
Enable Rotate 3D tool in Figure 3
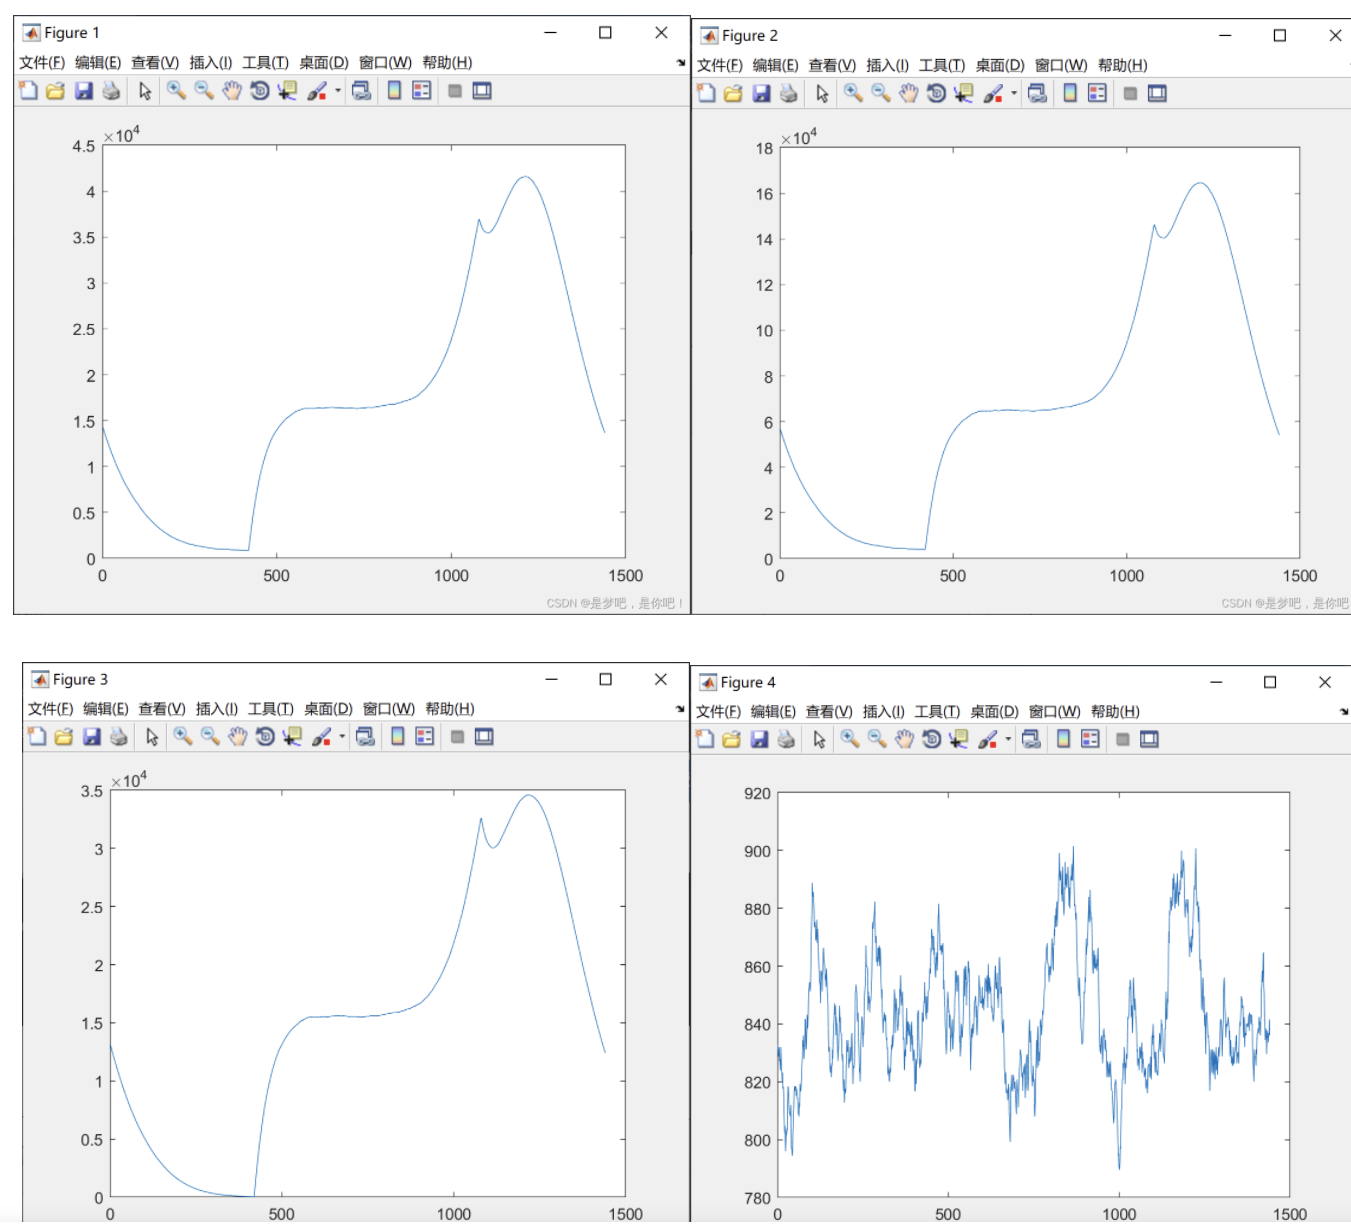(265, 737)
